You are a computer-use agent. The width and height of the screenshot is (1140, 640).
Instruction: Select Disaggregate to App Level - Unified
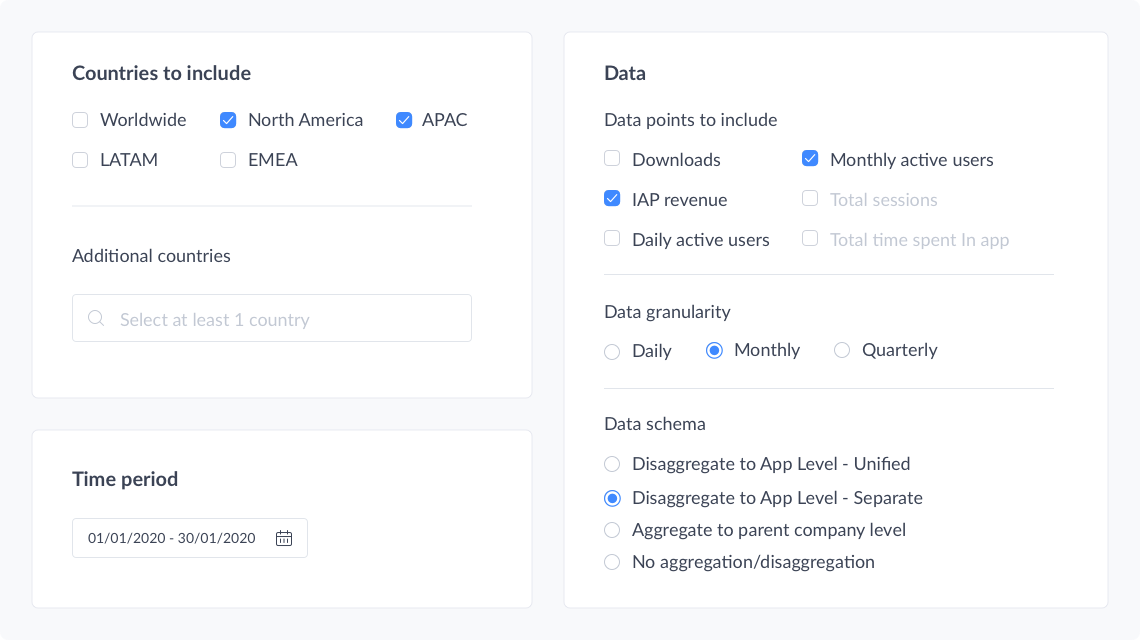coord(612,464)
